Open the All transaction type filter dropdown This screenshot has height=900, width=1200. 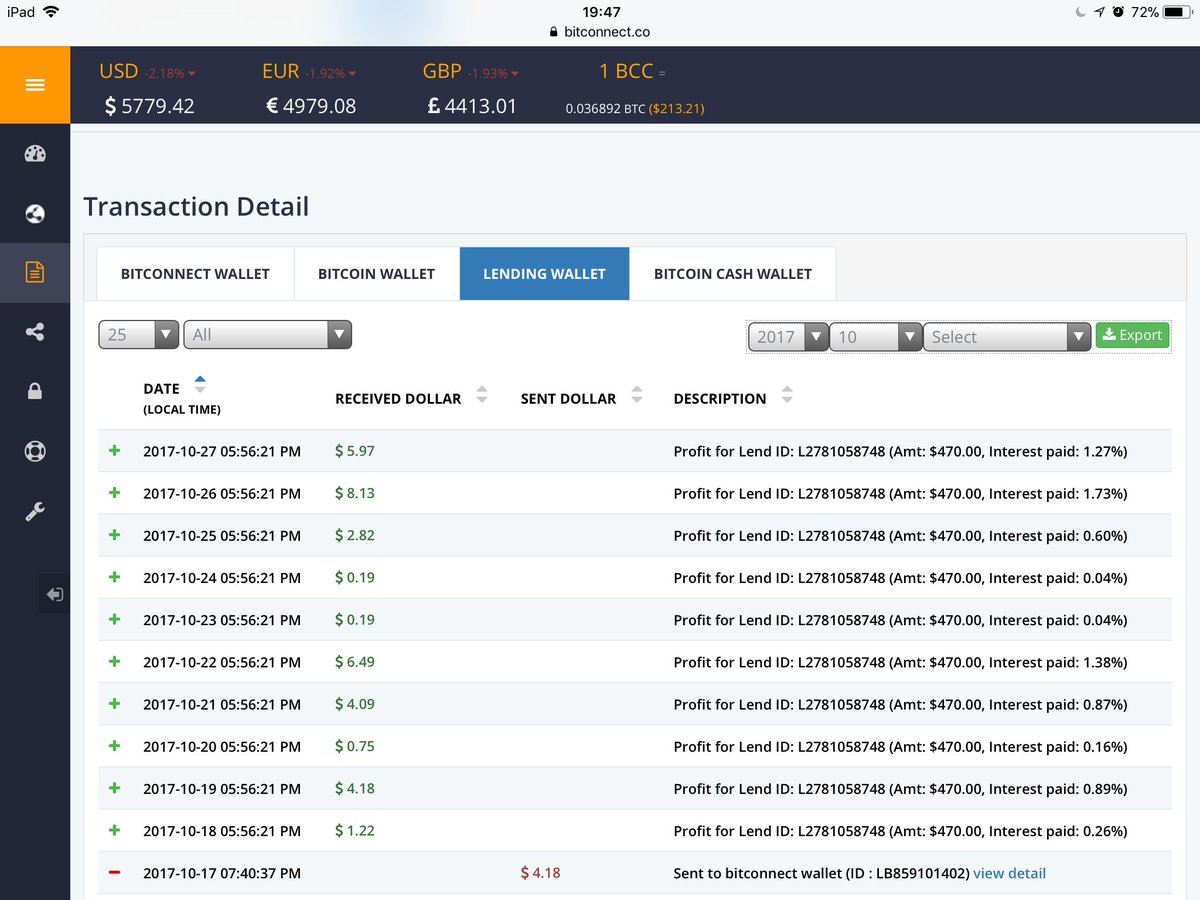(x=268, y=335)
